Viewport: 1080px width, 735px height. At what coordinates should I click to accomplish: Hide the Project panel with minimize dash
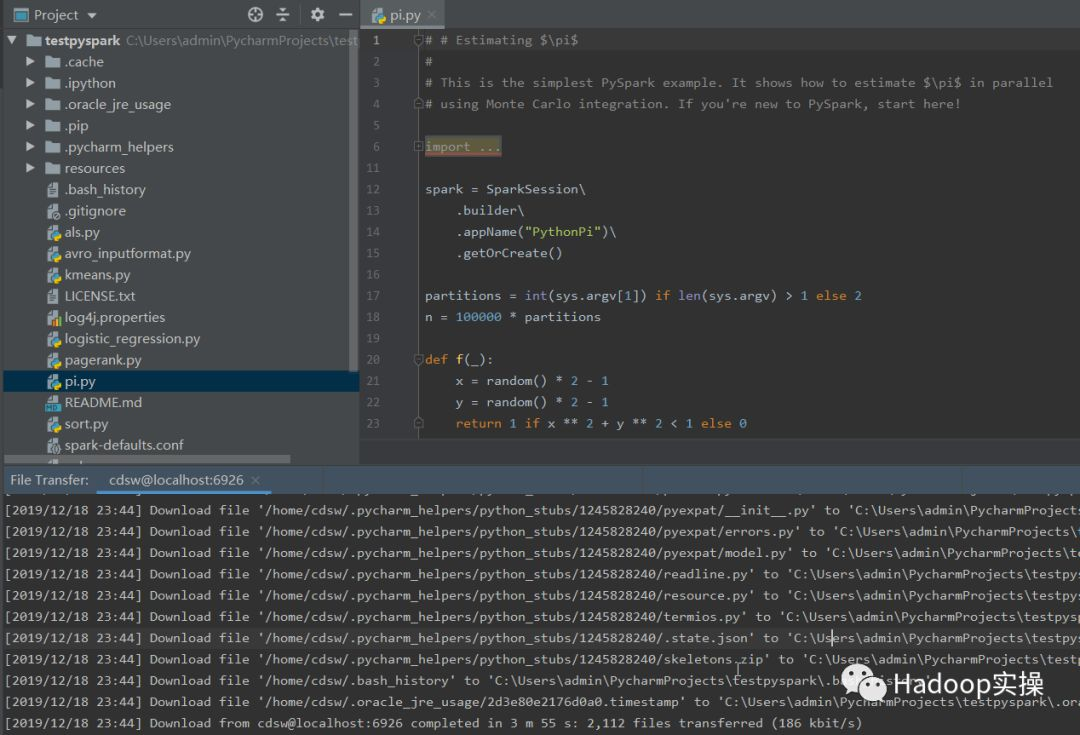coord(345,15)
